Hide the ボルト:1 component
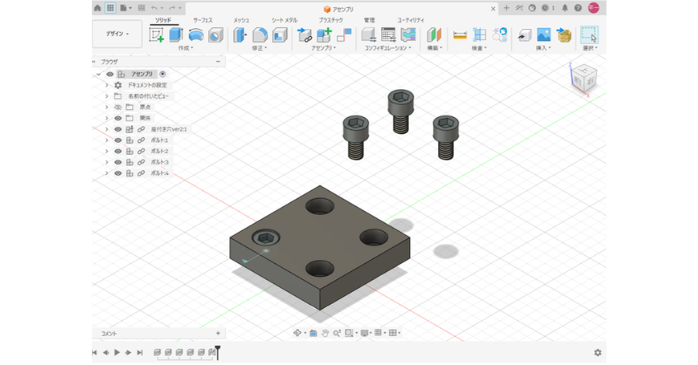Screen dimensions: 698x365 pyautogui.click(x=118, y=140)
